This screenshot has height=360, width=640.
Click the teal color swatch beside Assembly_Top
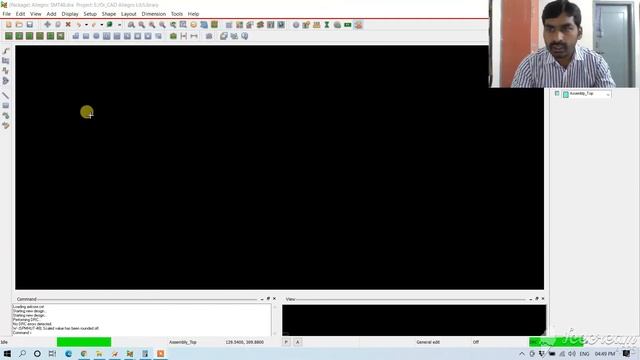(x=566, y=94)
